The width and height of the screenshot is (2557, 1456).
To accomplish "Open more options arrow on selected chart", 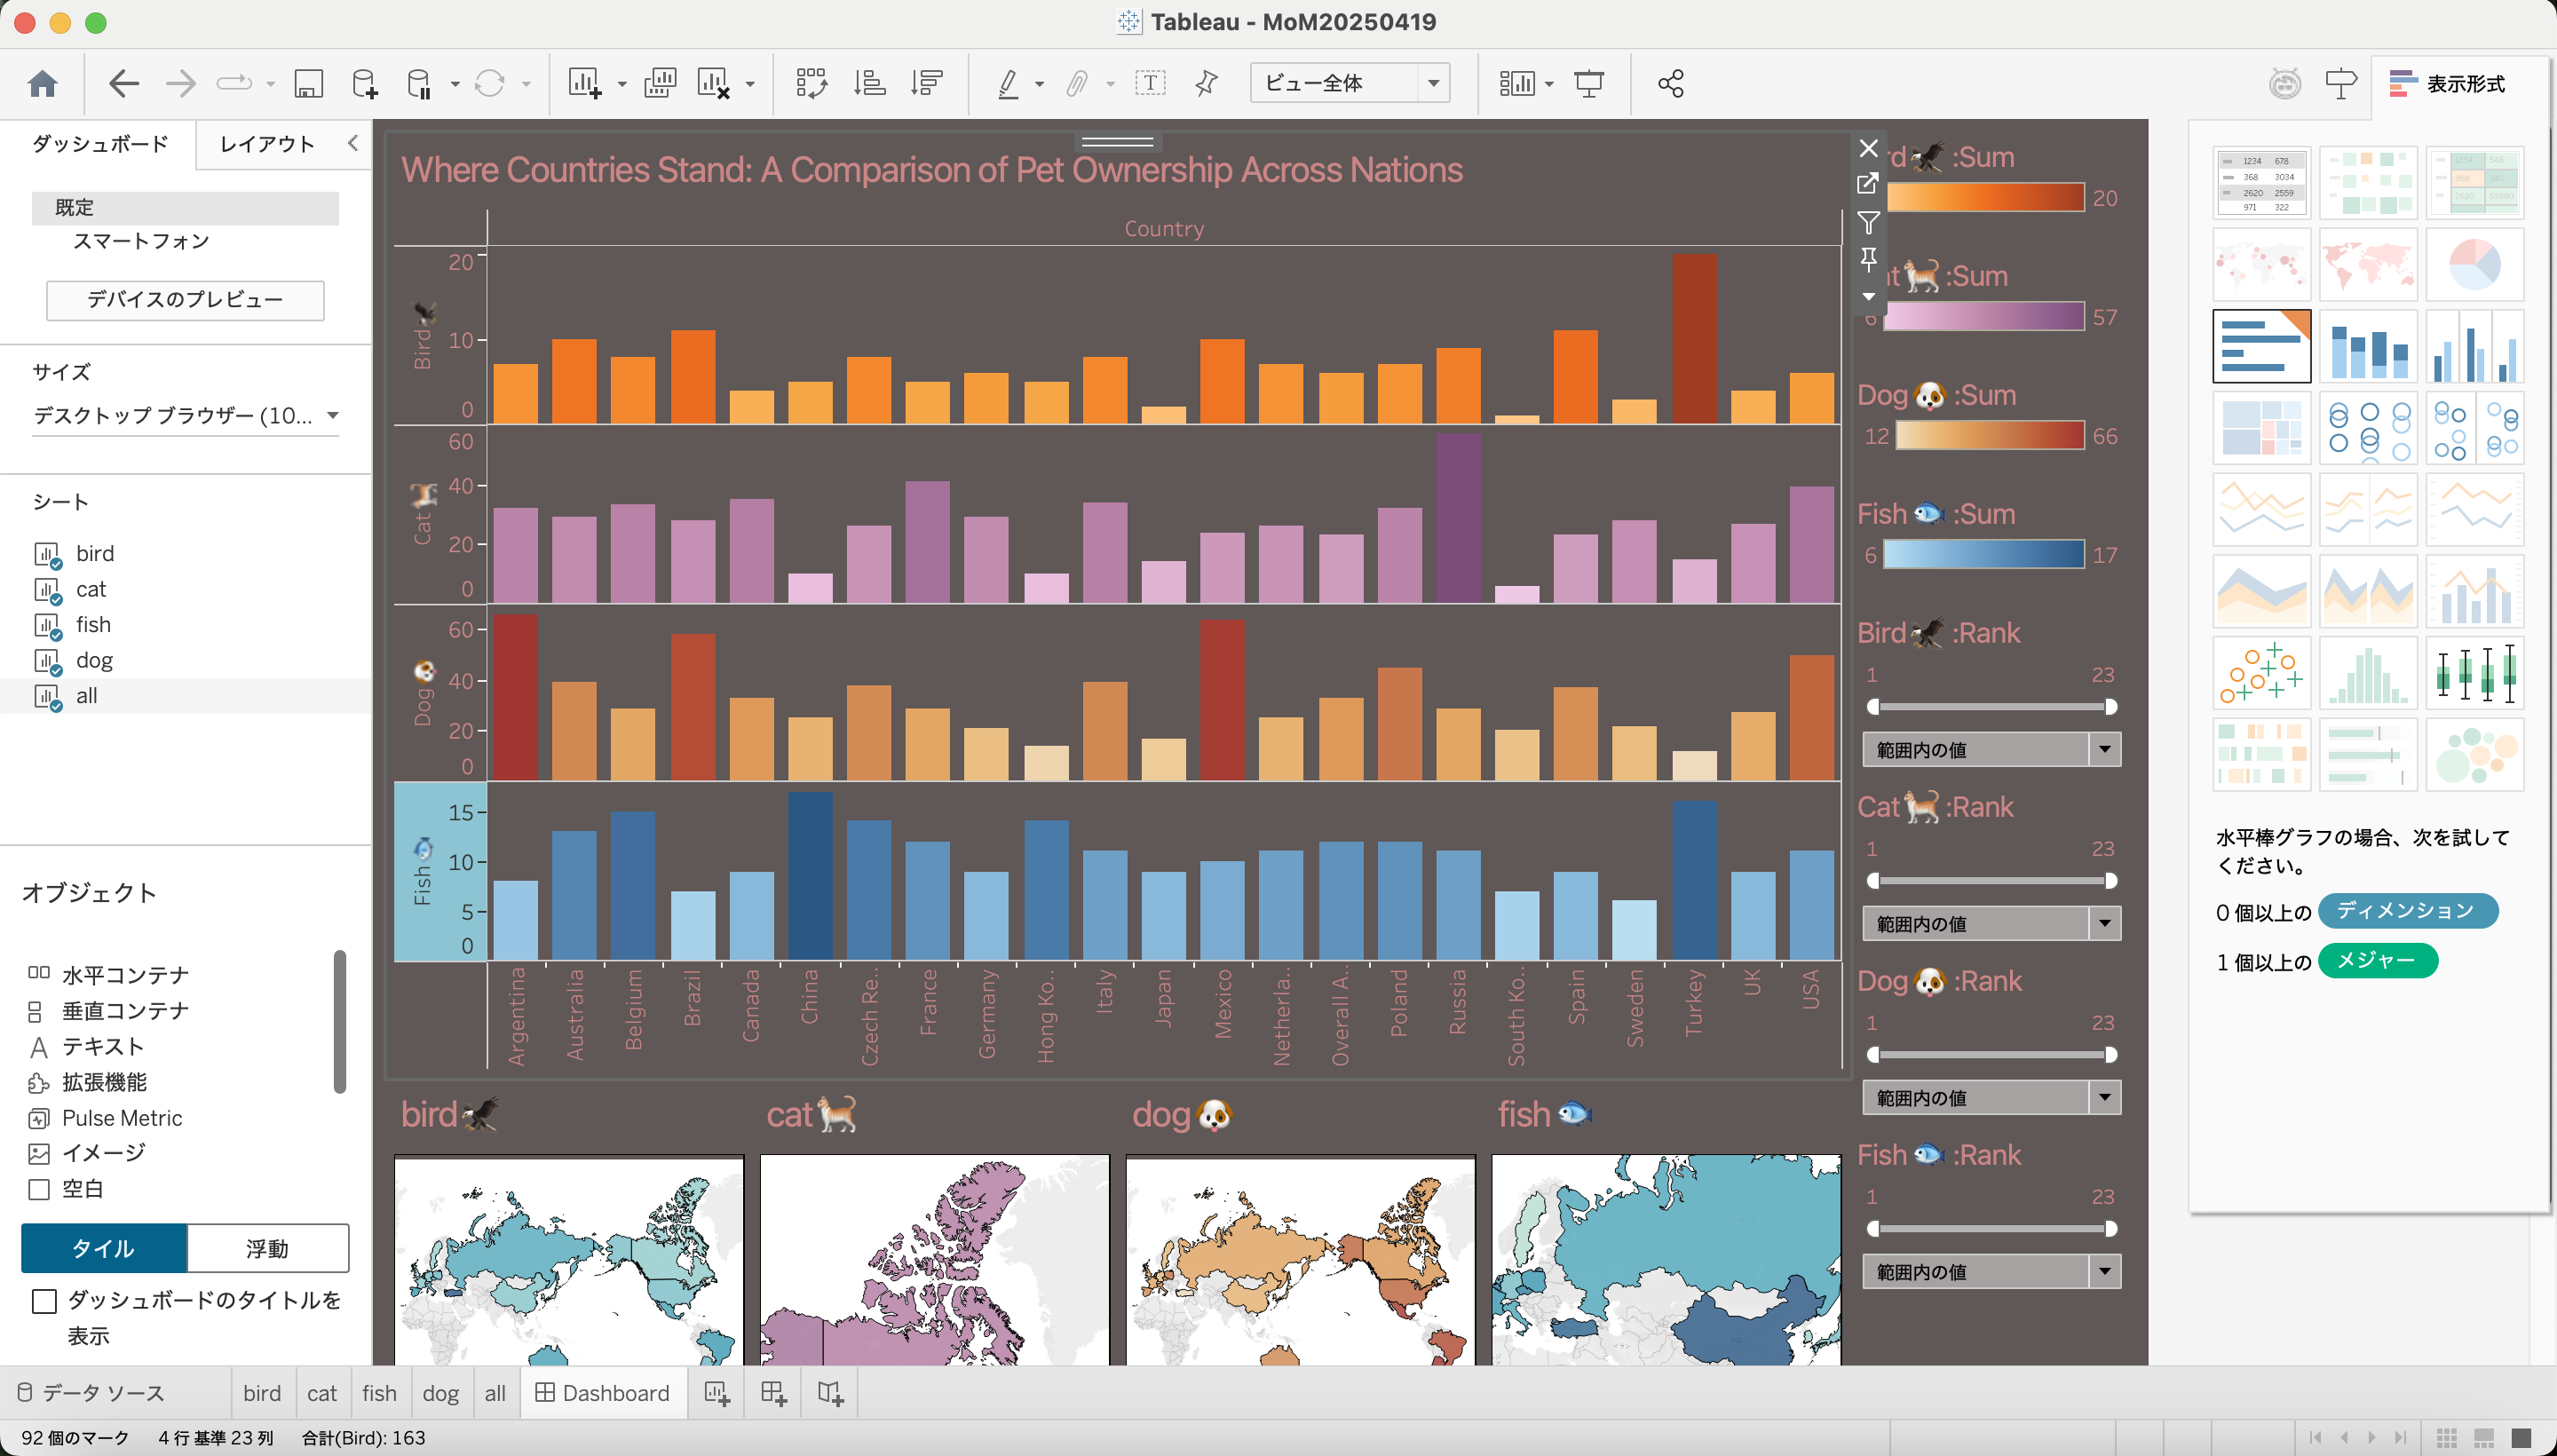I will 1868,296.
